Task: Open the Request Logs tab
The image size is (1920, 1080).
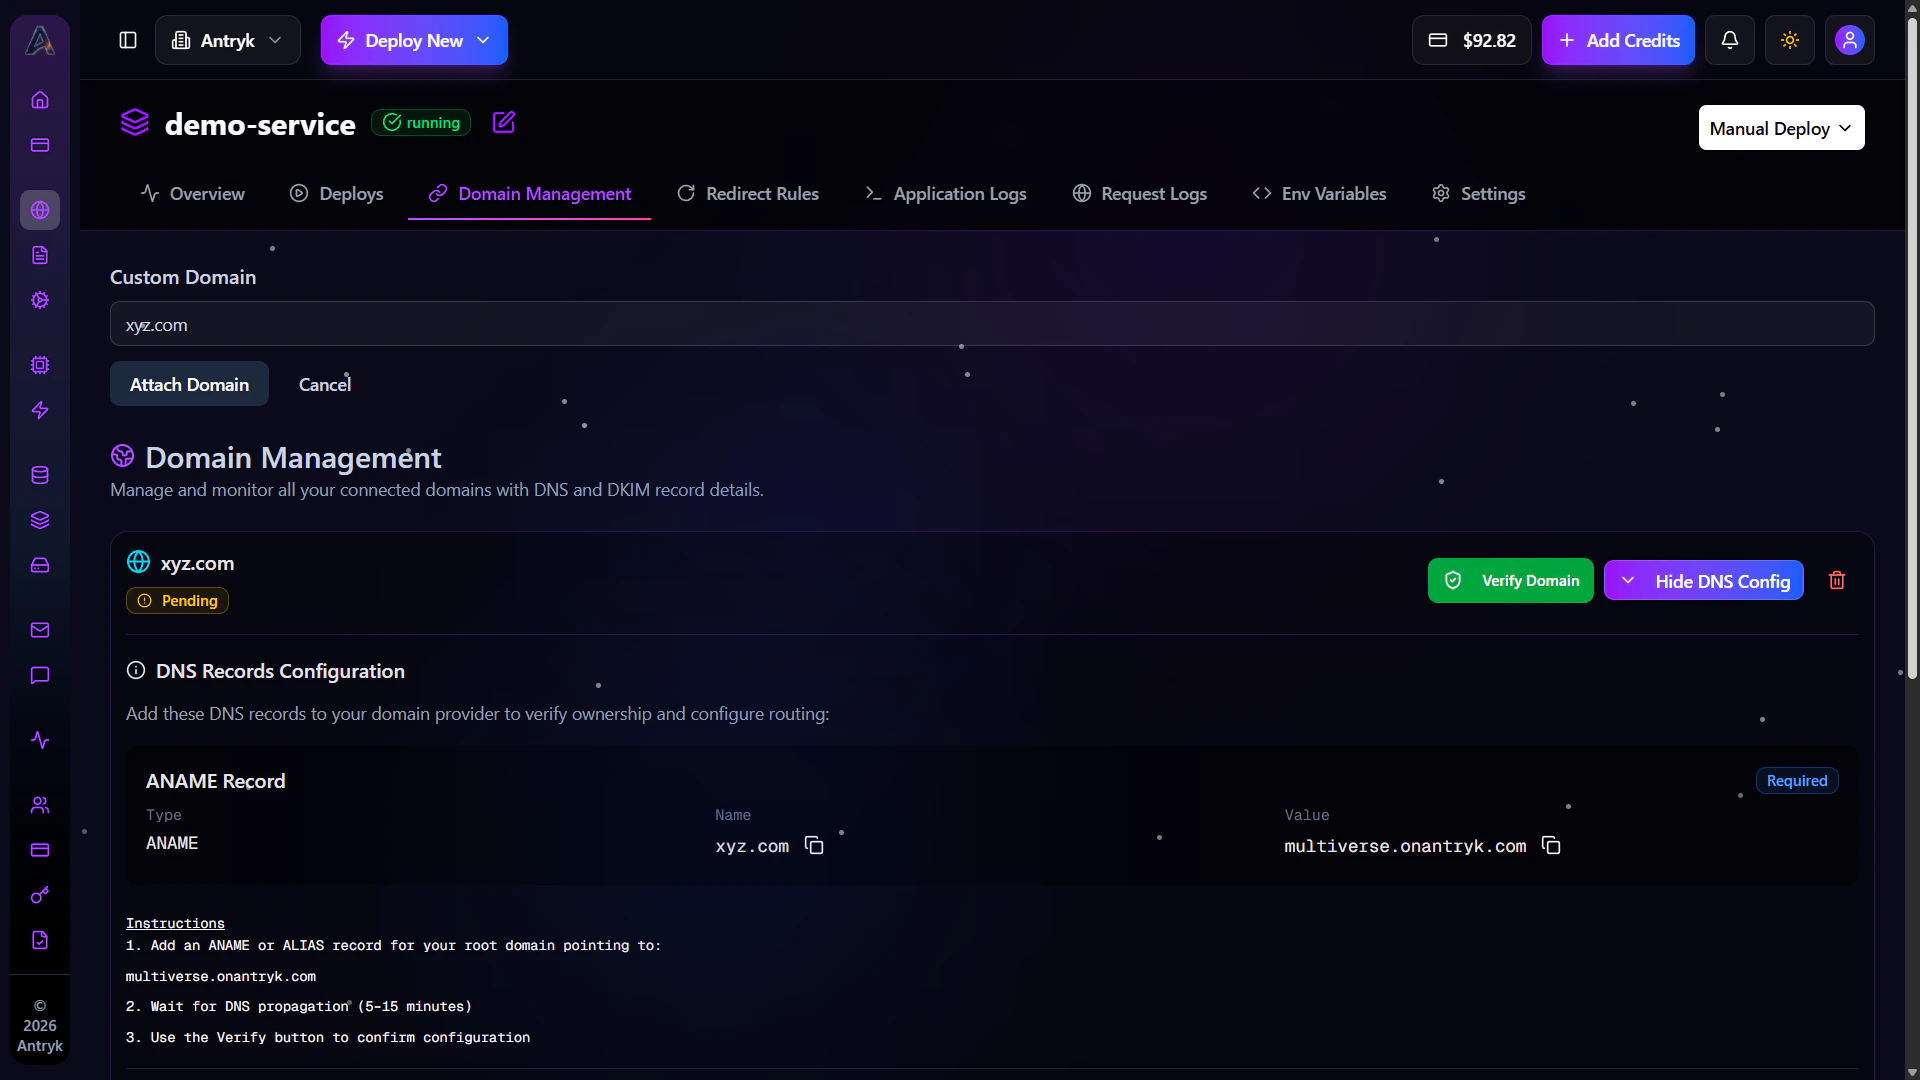Action: tap(1140, 193)
